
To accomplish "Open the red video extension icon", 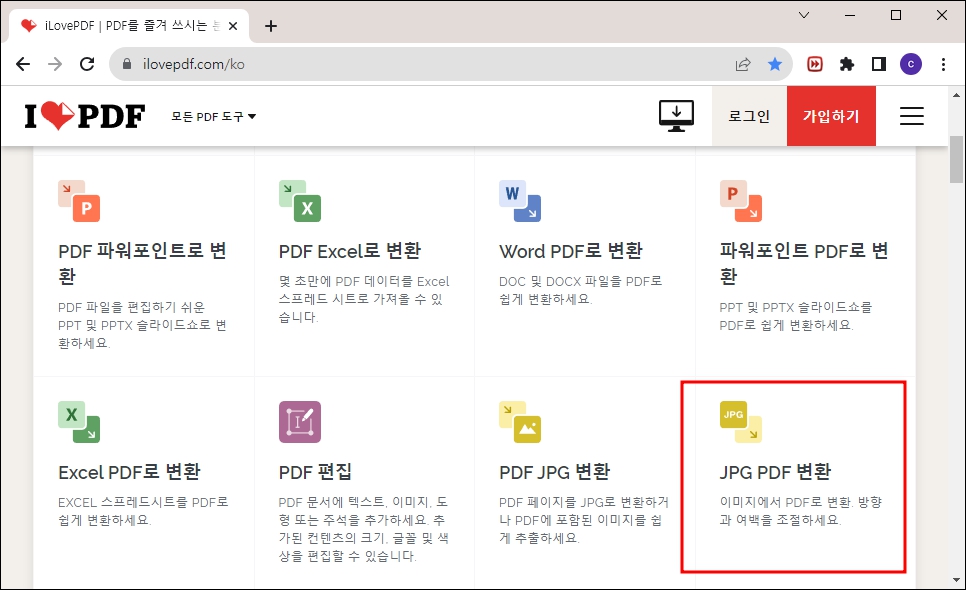I will coord(814,64).
